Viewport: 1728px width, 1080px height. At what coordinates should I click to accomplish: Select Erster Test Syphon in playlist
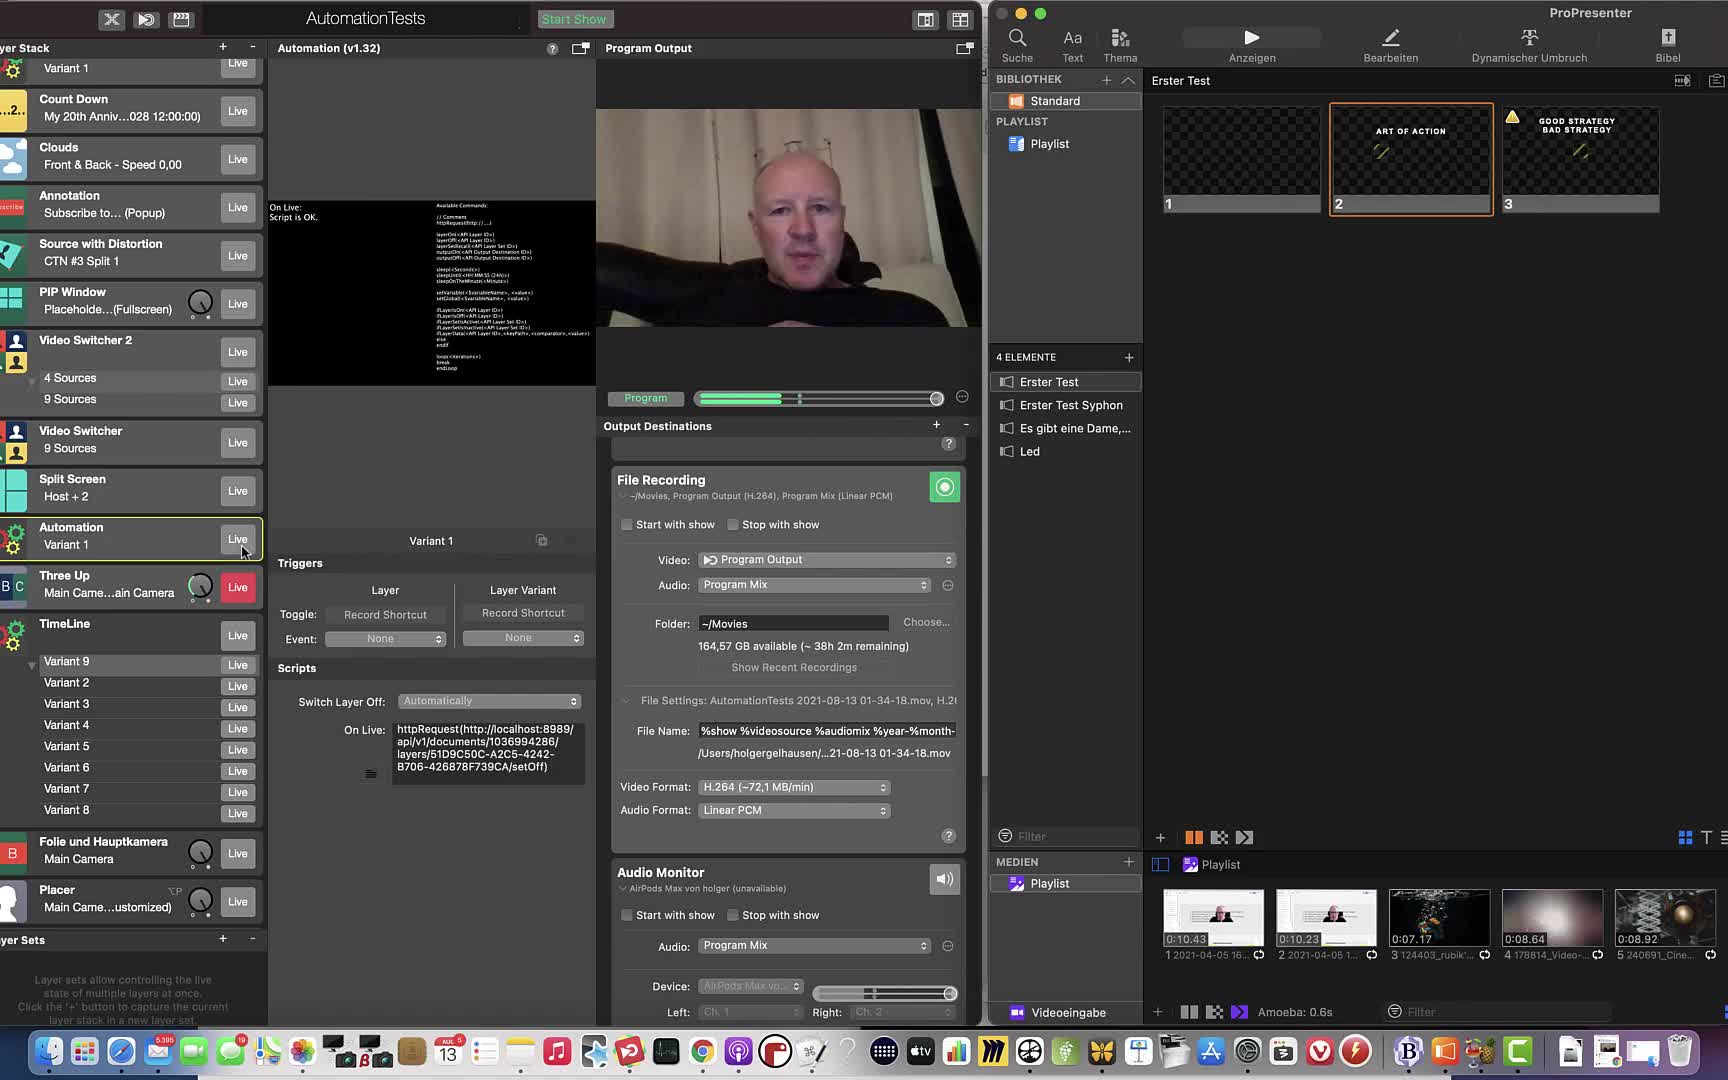1070,405
